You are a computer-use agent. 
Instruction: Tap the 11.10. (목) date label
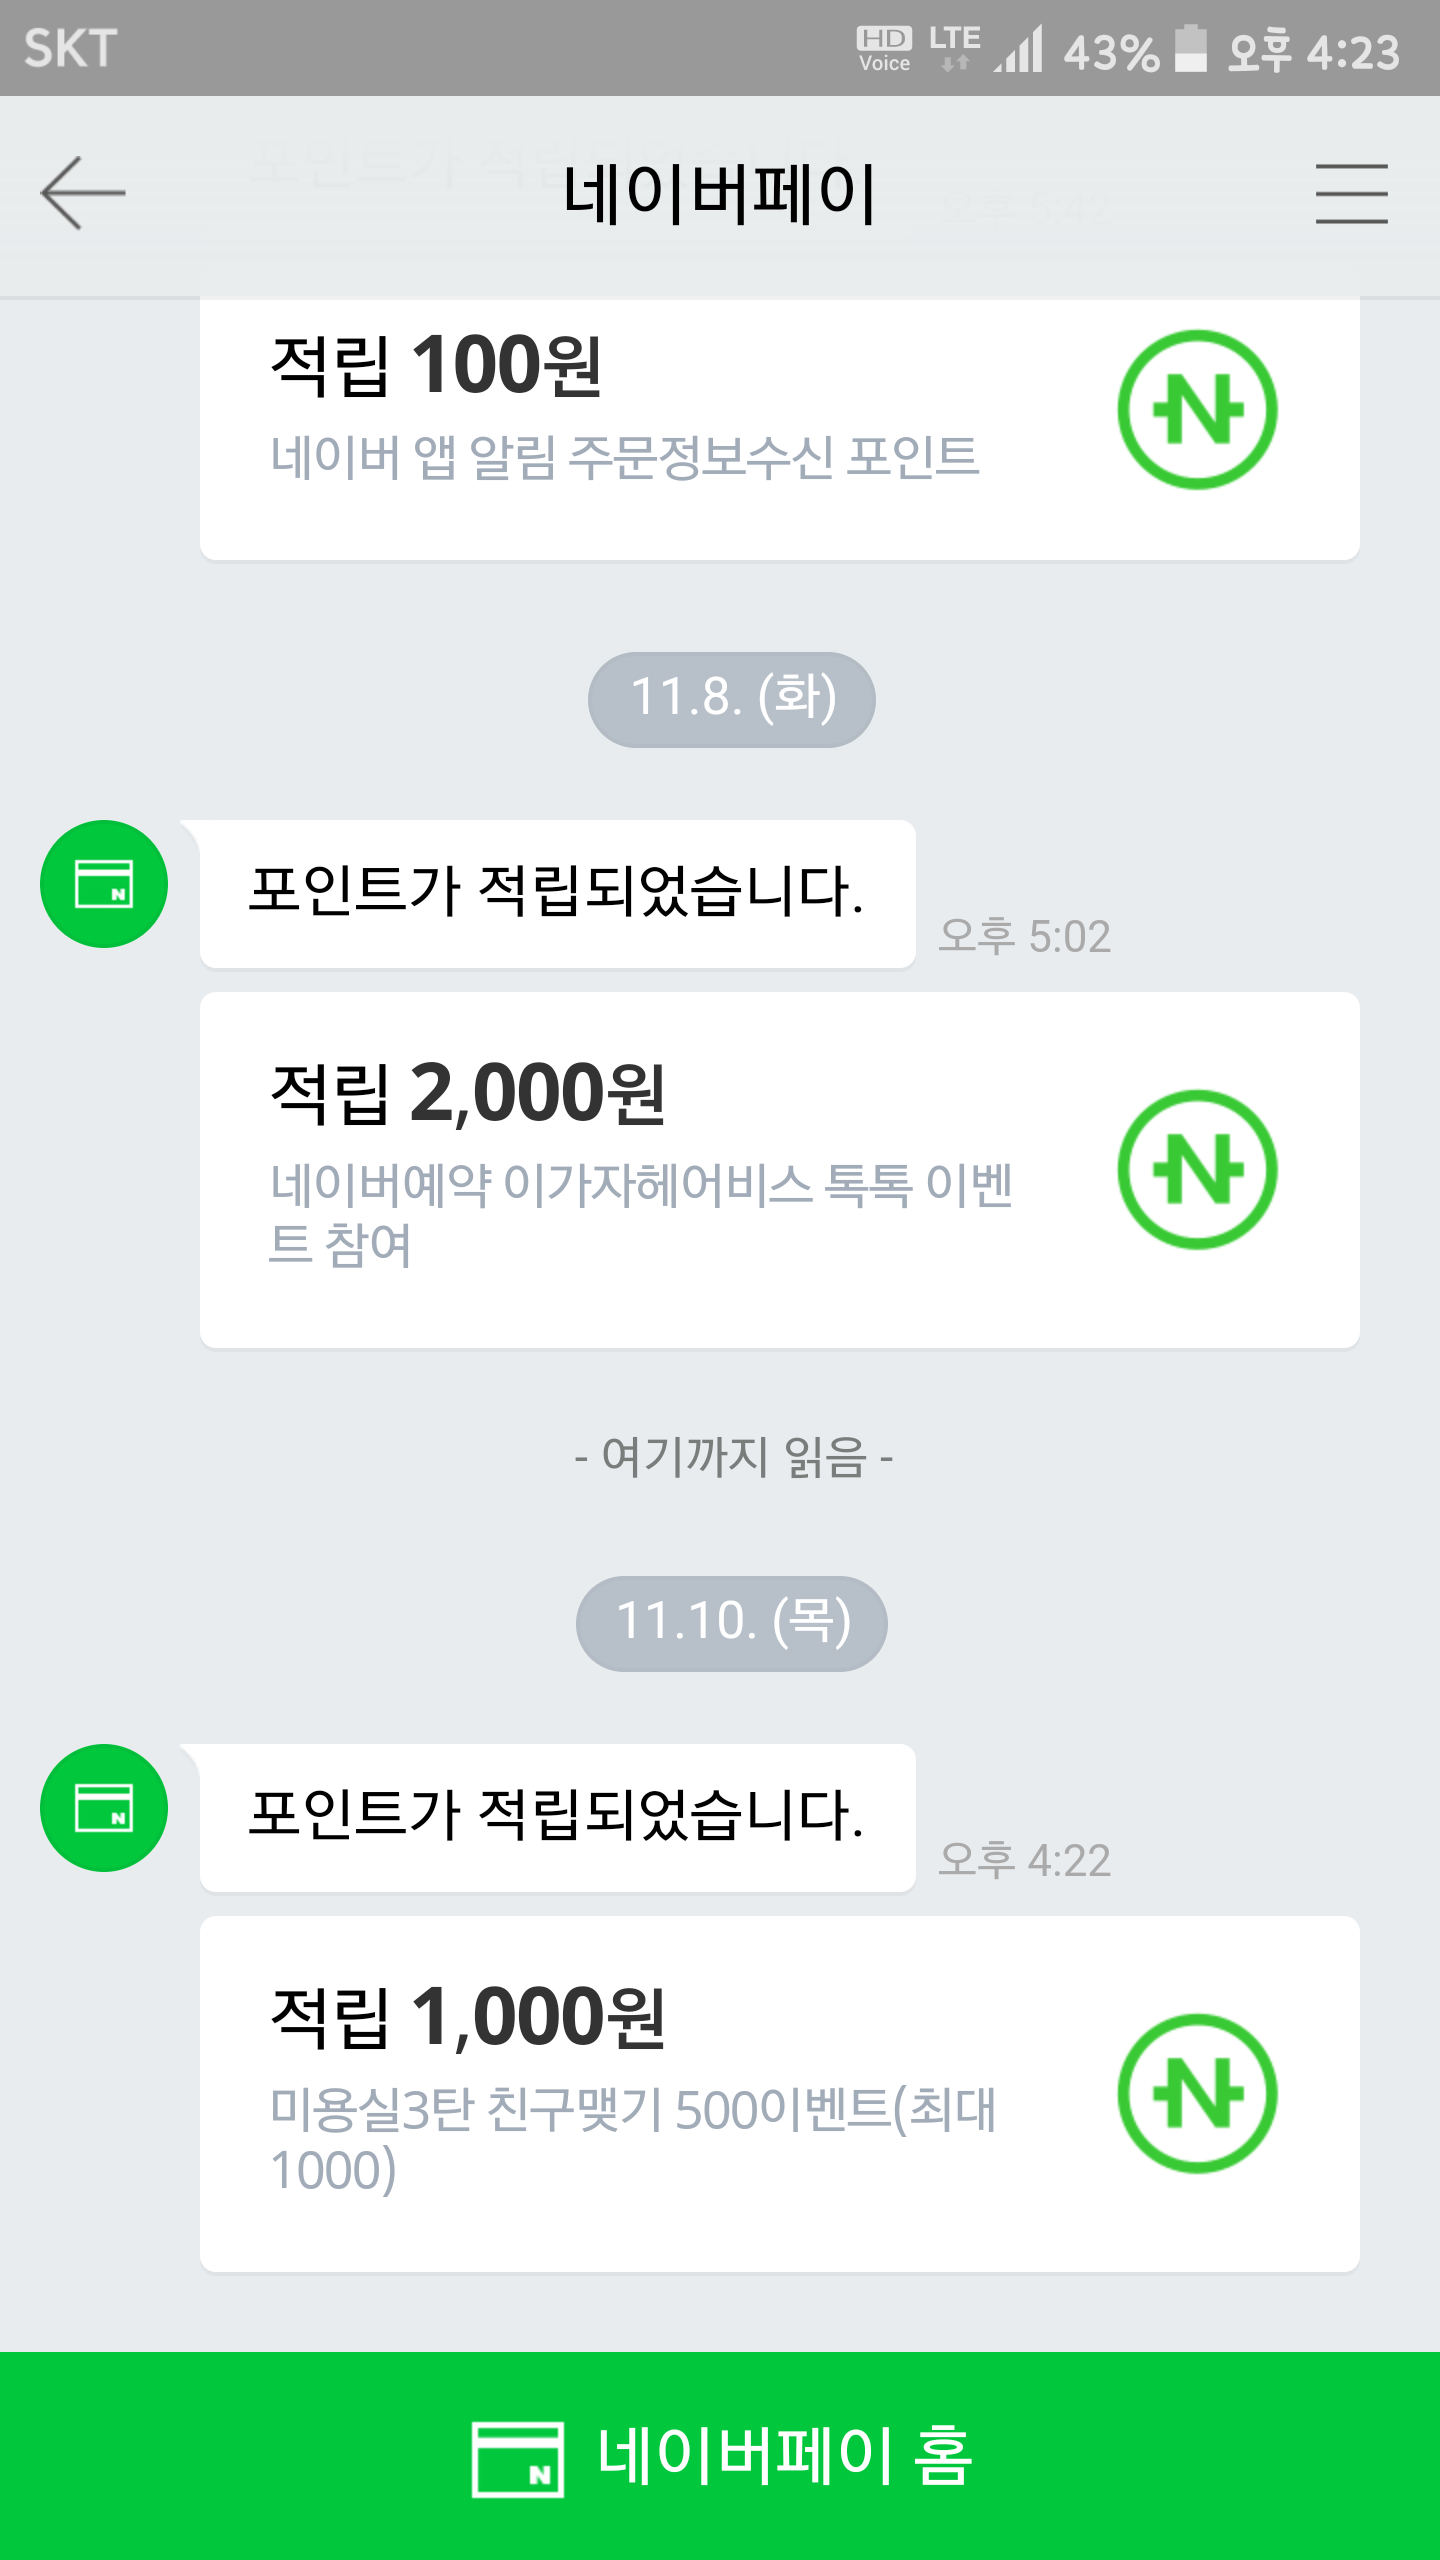(x=732, y=1623)
